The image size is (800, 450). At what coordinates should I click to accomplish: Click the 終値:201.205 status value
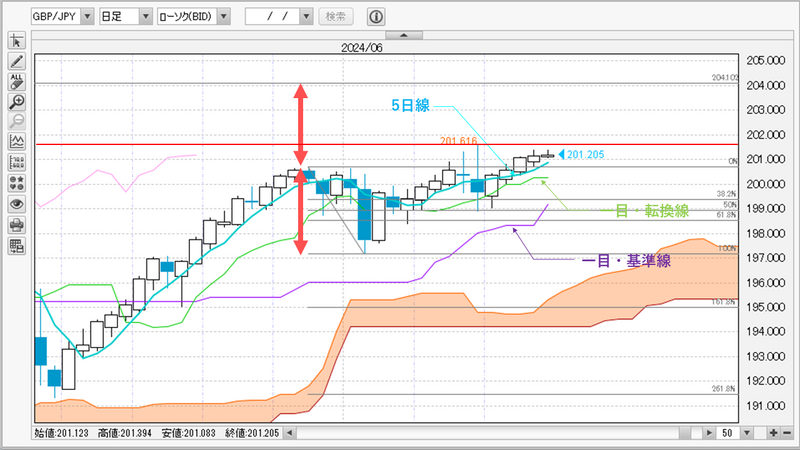coord(252,433)
